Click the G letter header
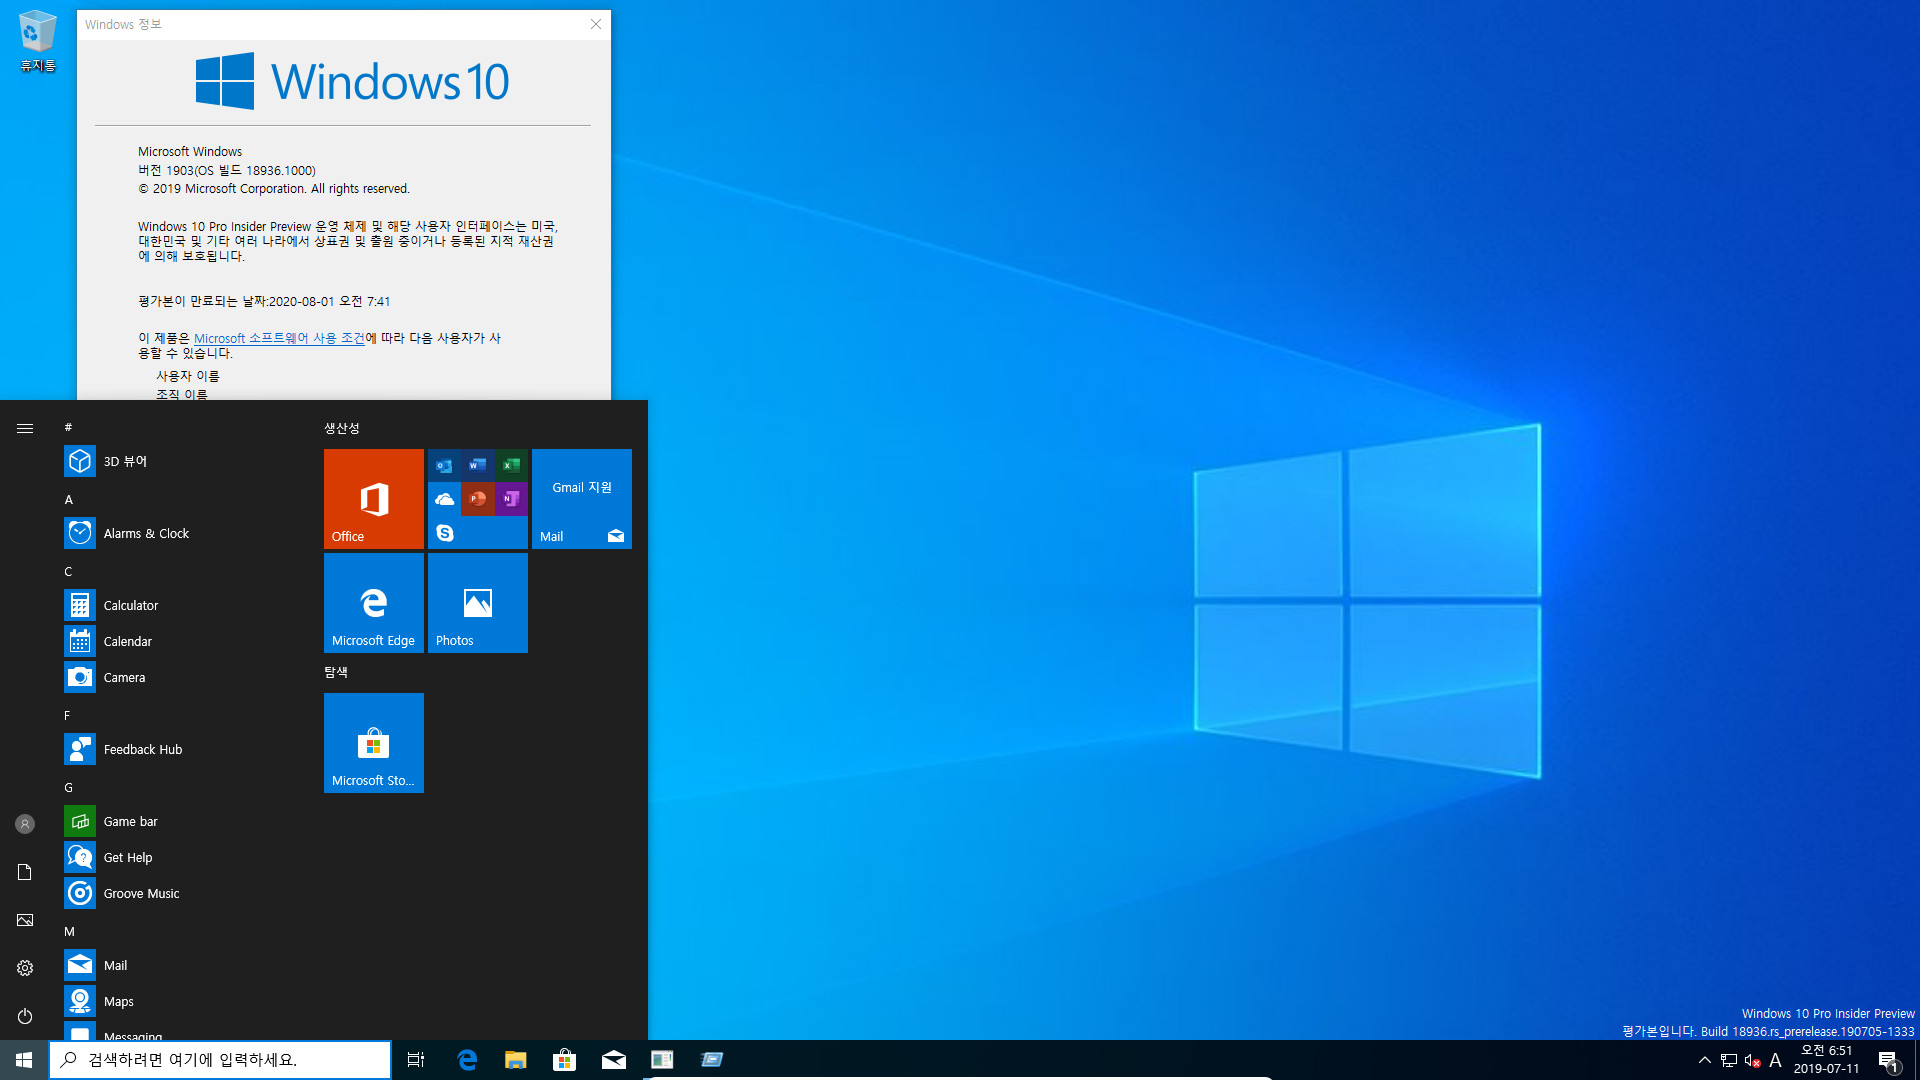Viewport: 1920px width, 1080px height. point(68,787)
